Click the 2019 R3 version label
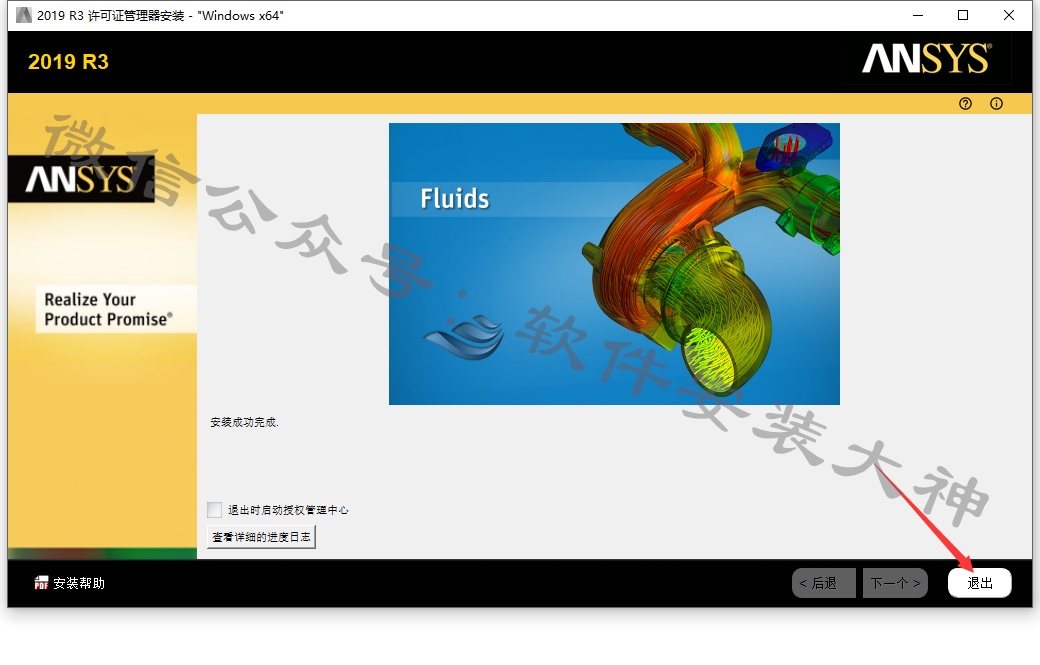 pos(68,62)
